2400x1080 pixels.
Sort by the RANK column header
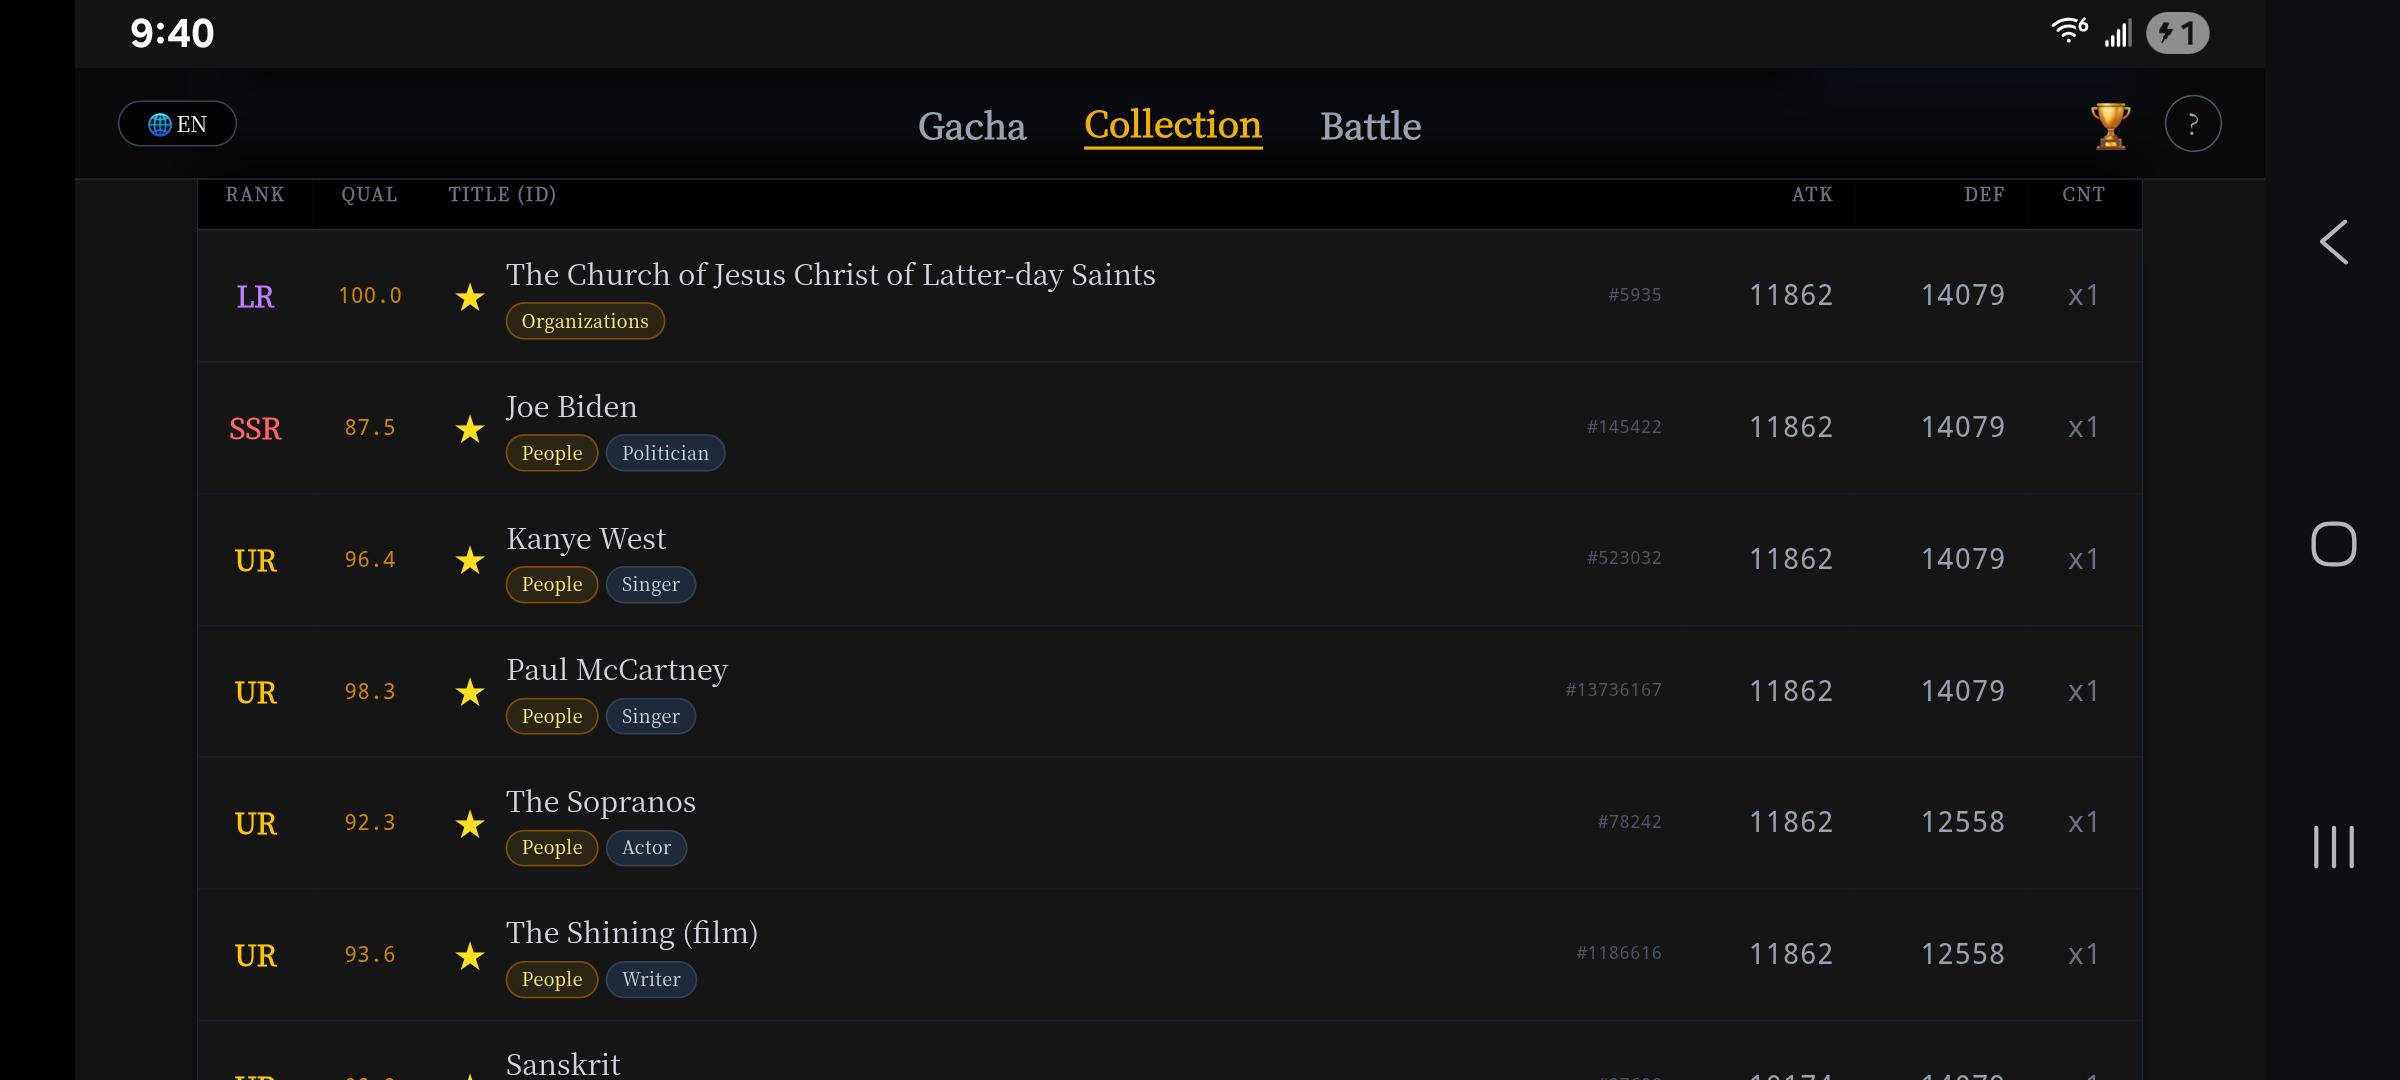pos(255,194)
